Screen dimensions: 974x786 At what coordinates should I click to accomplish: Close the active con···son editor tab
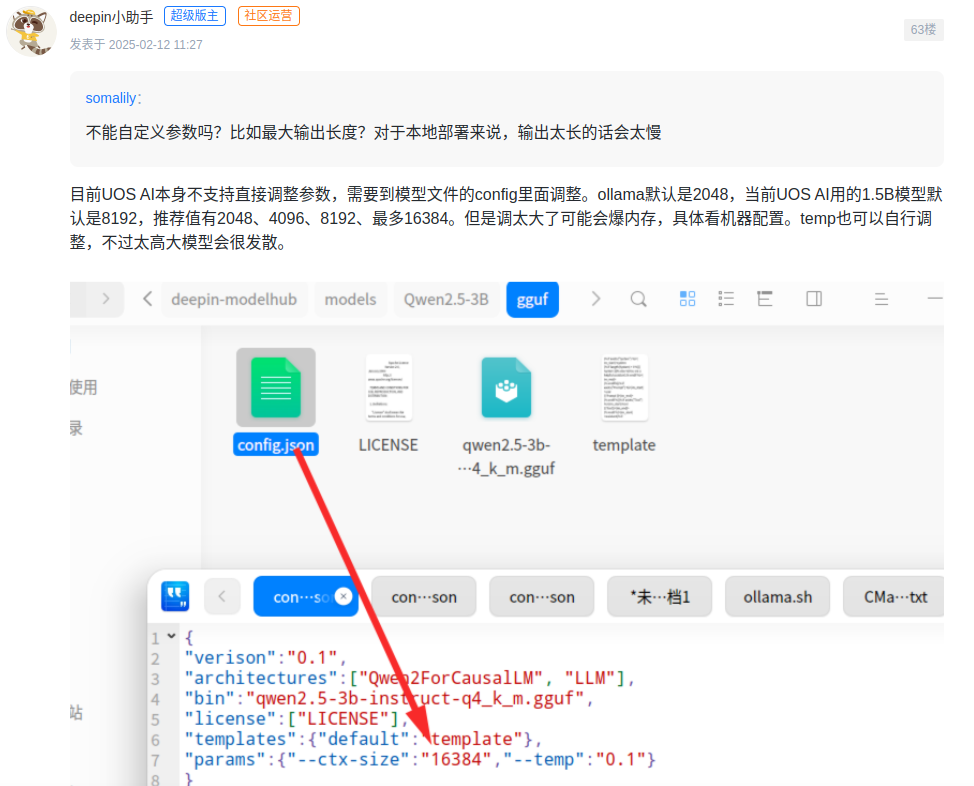click(343, 596)
